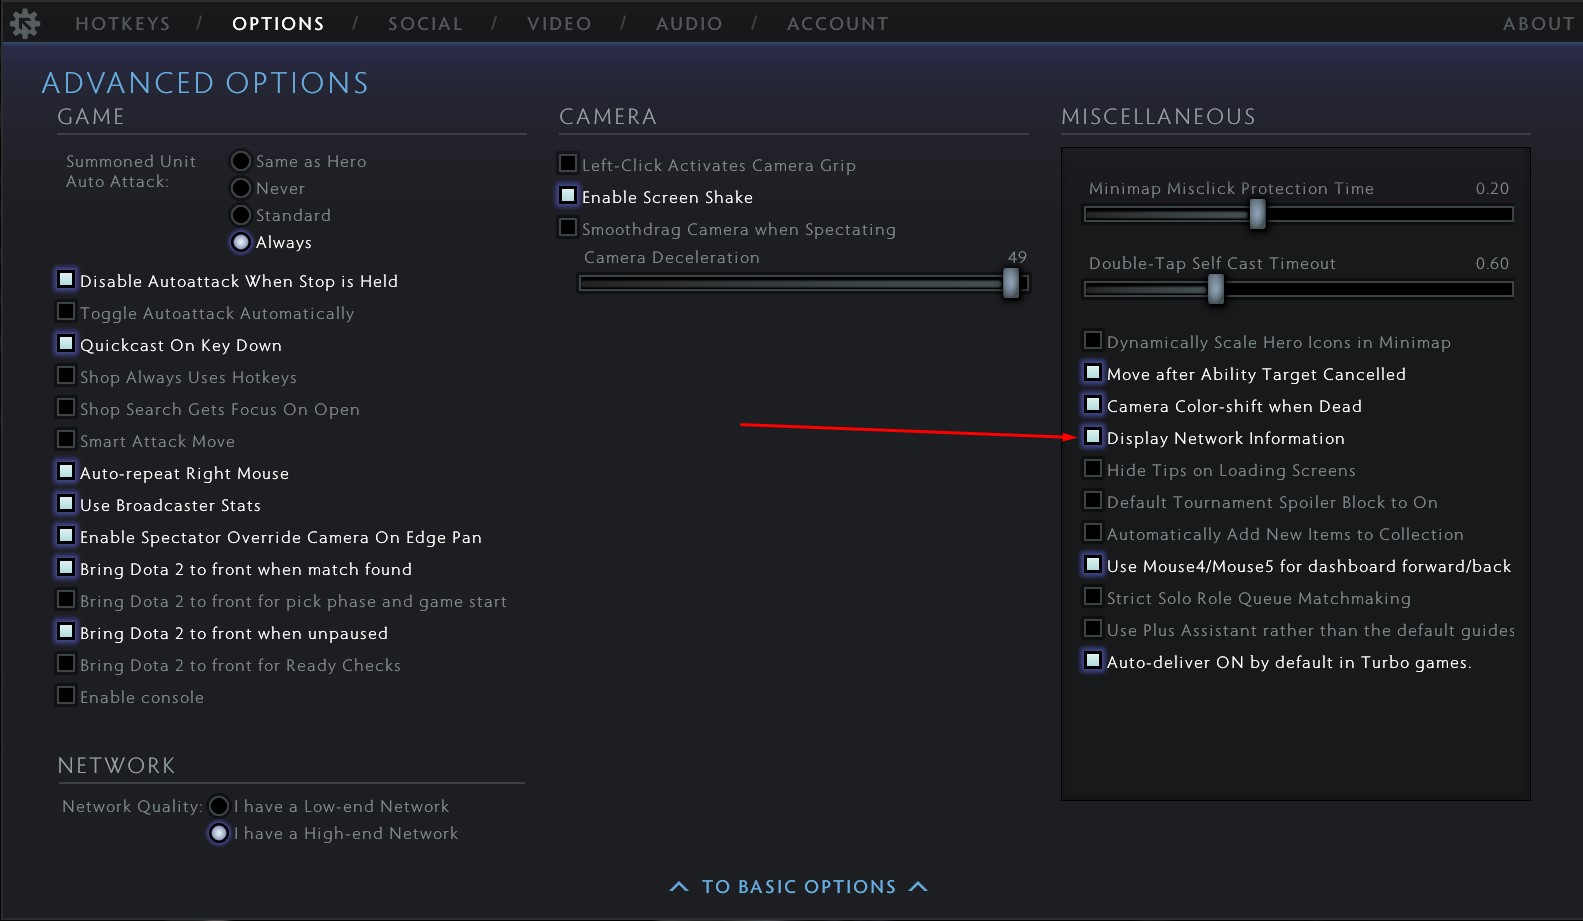Viewport: 1583px width, 921px height.
Task: Select Standard summoned unit auto attack
Action: click(241, 215)
